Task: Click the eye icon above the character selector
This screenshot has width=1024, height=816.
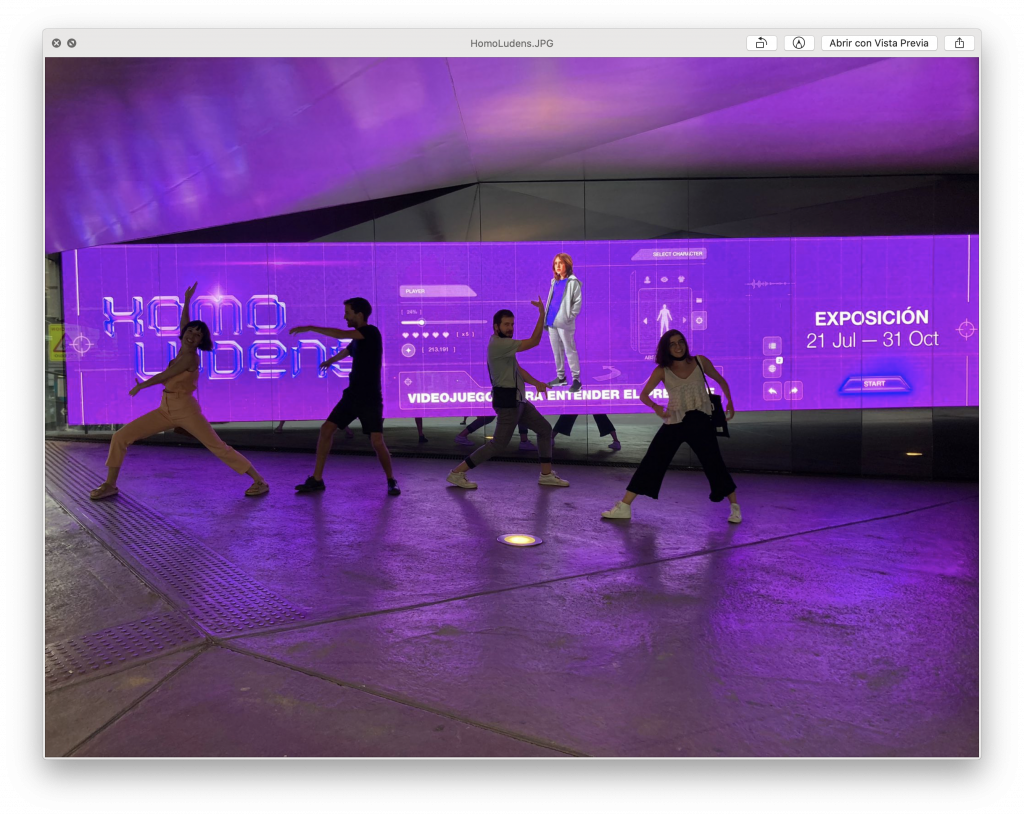Action: pos(664,280)
